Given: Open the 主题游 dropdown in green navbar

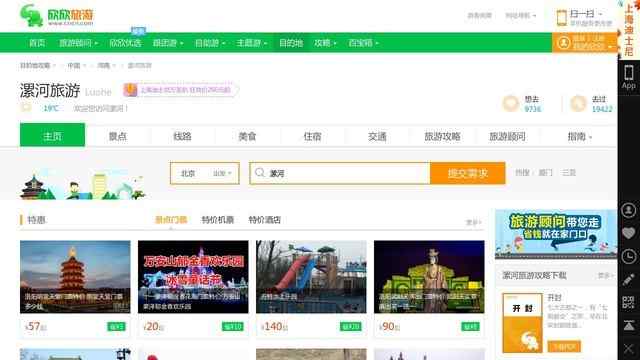Looking at the screenshot, I should [x=251, y=43].
